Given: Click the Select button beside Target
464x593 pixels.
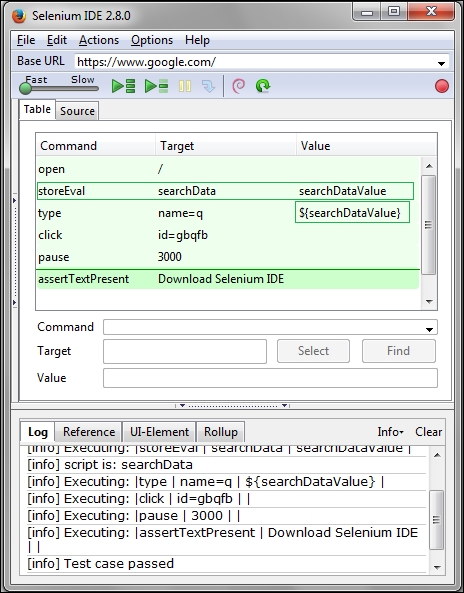Looking at the screenshot, I should coord(313,351).
